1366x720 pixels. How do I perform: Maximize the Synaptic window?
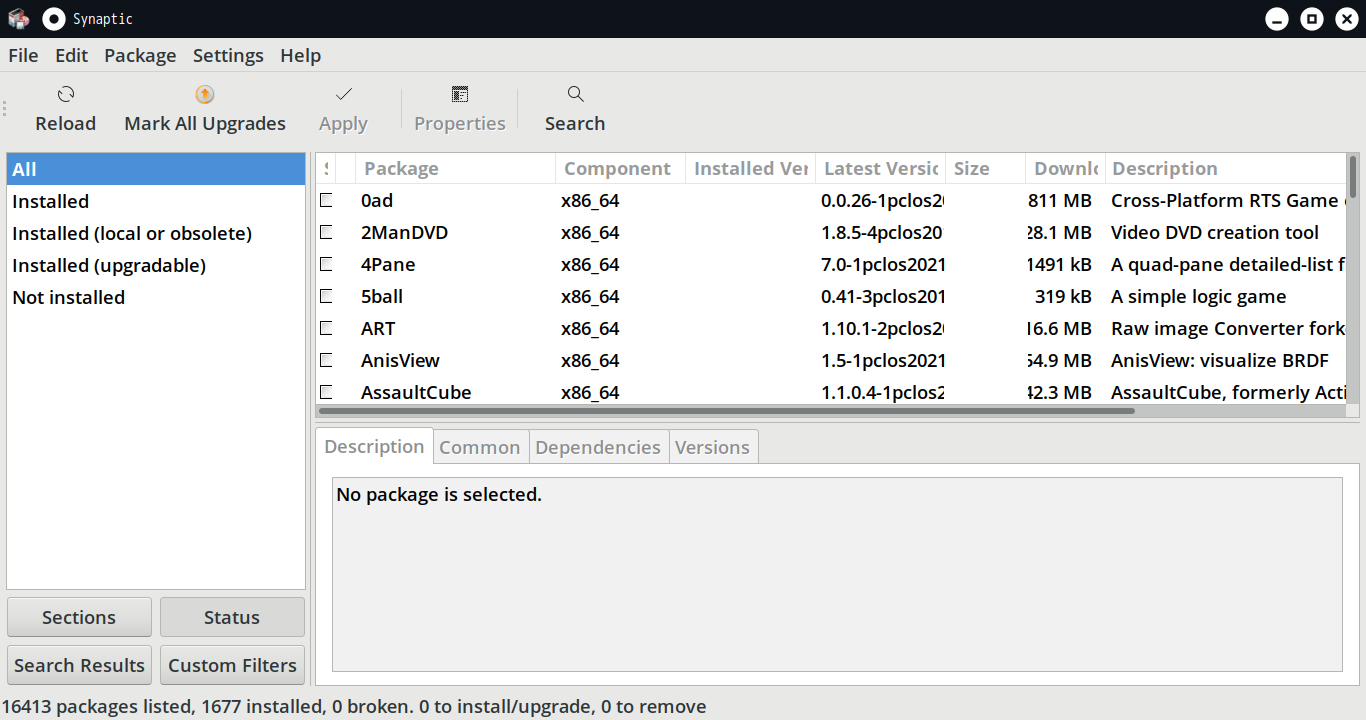(x=1311, y=19)
